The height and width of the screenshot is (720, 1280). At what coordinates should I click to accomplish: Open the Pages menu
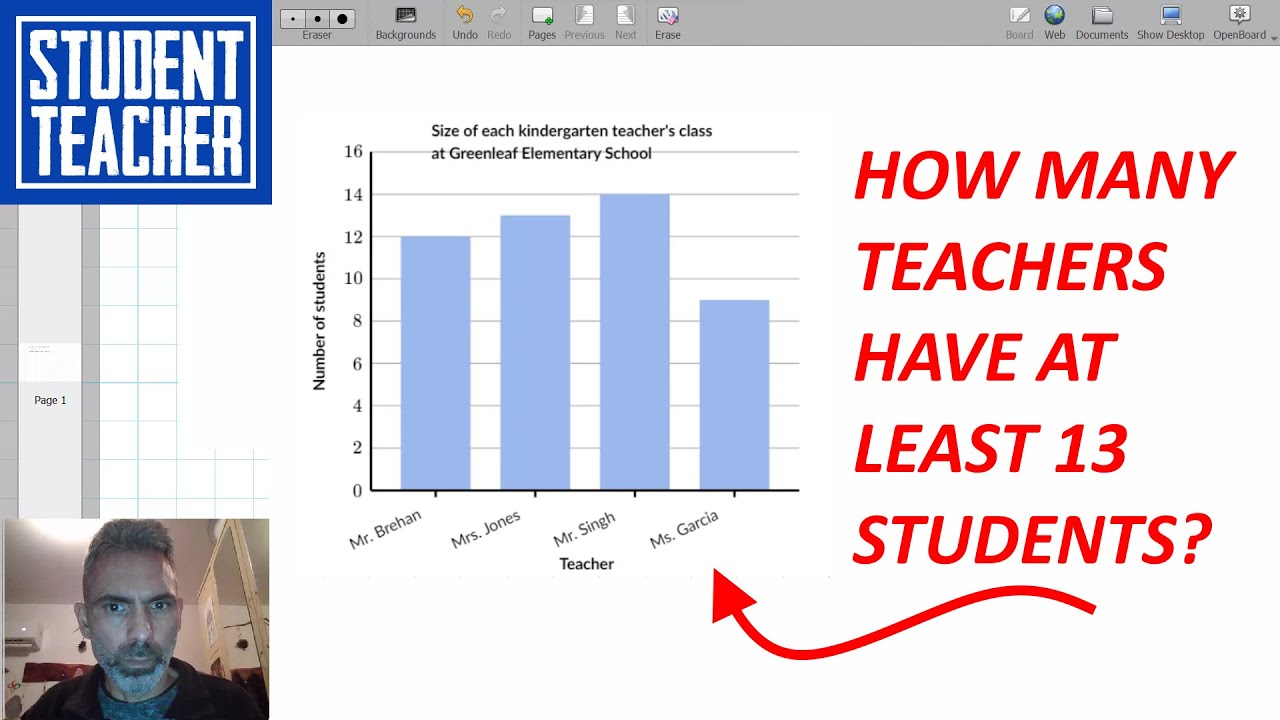pyautogui.click(x=542, y=23)
